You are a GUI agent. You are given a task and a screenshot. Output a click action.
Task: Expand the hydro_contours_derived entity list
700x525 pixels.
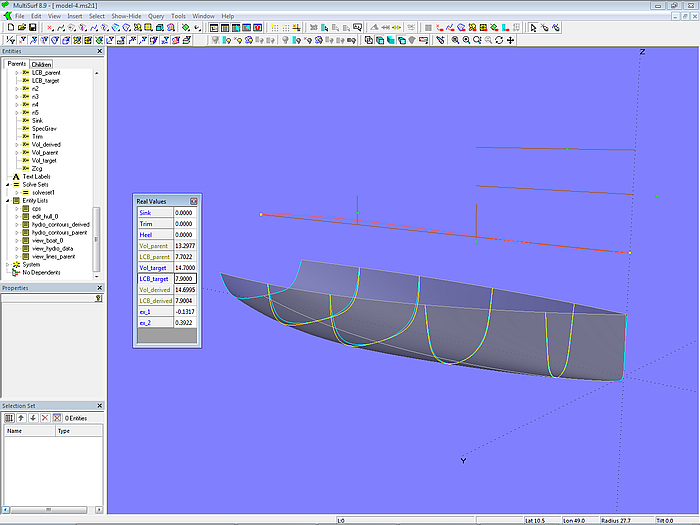[x=16, y=224]
